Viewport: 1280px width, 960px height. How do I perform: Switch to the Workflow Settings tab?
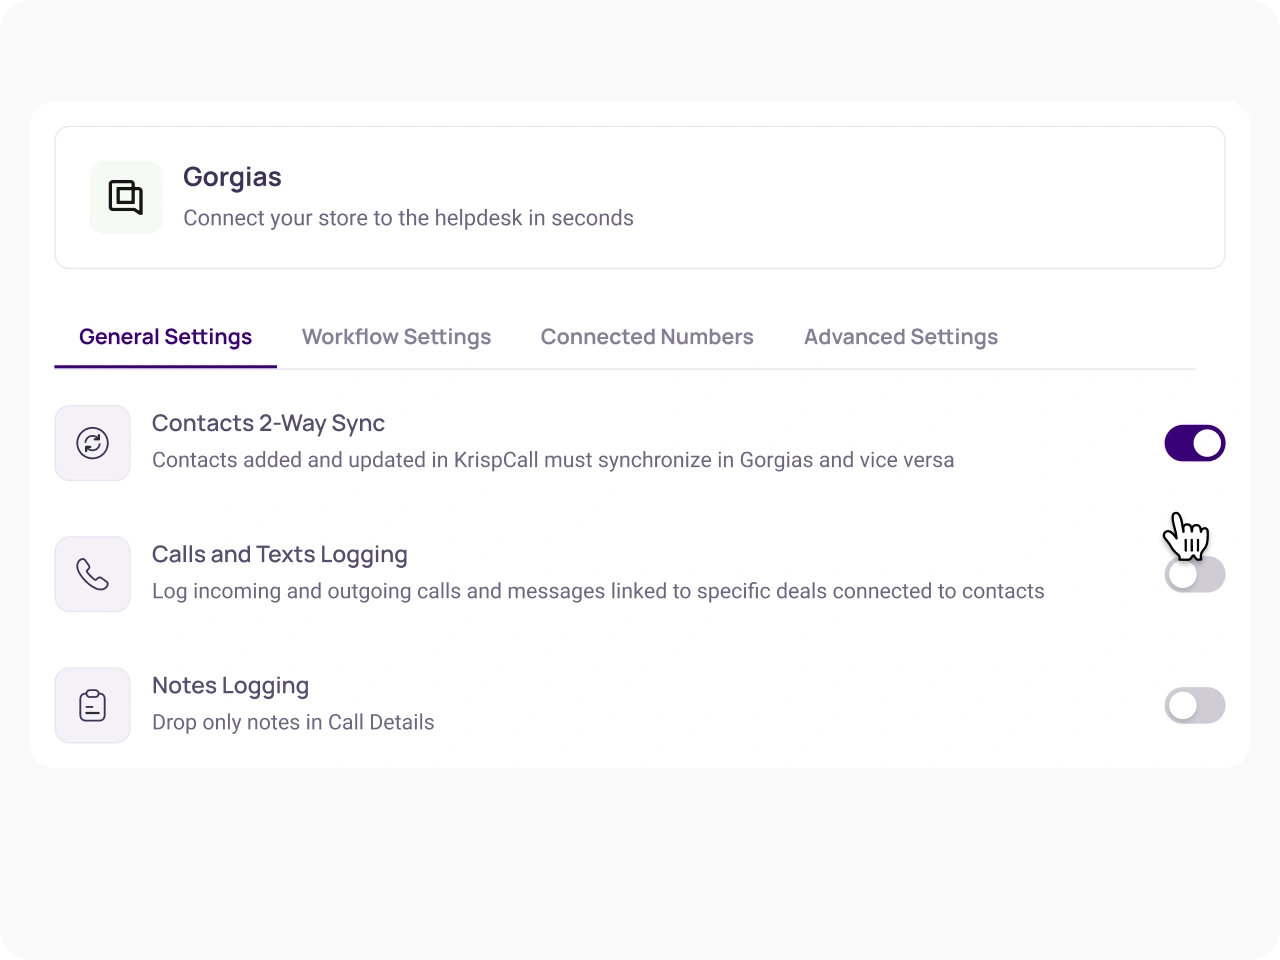click(397, 337)
